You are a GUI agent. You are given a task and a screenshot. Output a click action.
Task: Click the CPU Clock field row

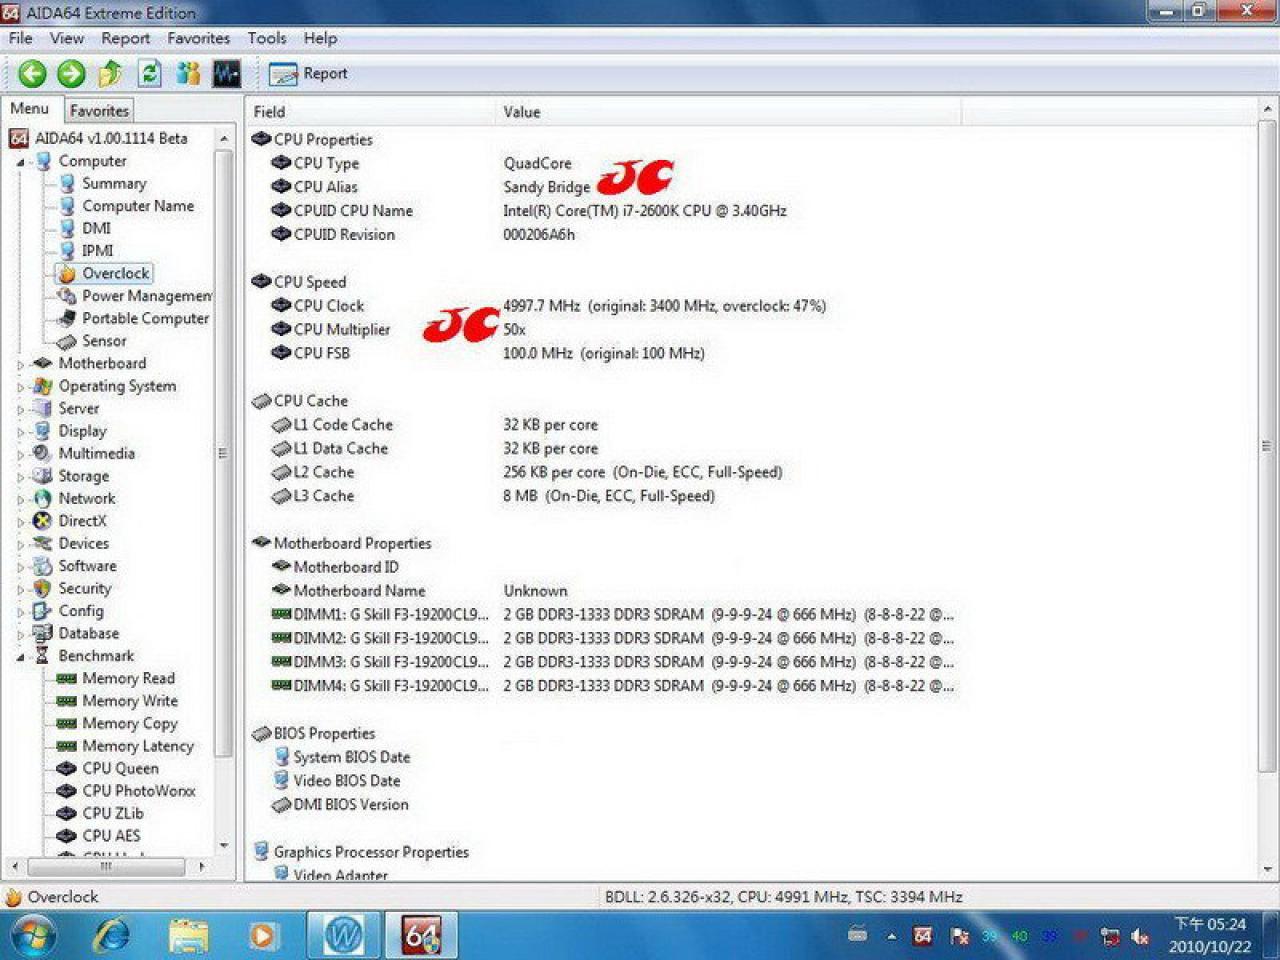[604, 306]
